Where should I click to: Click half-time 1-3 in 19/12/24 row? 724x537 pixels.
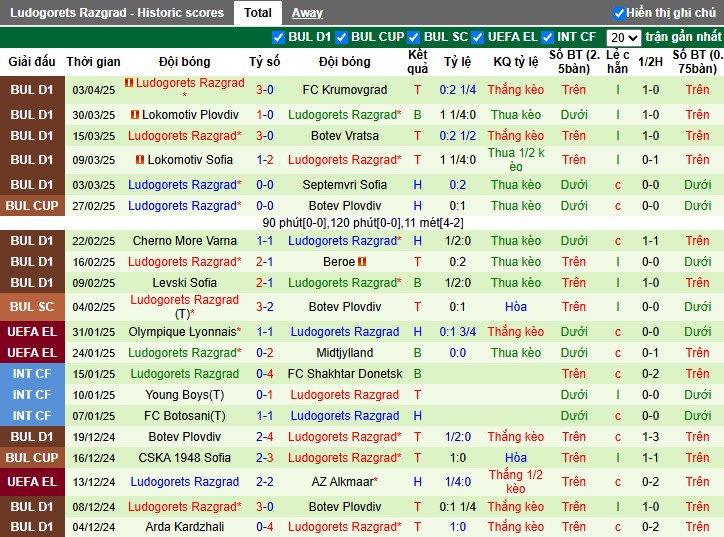(x=650, y=437)
